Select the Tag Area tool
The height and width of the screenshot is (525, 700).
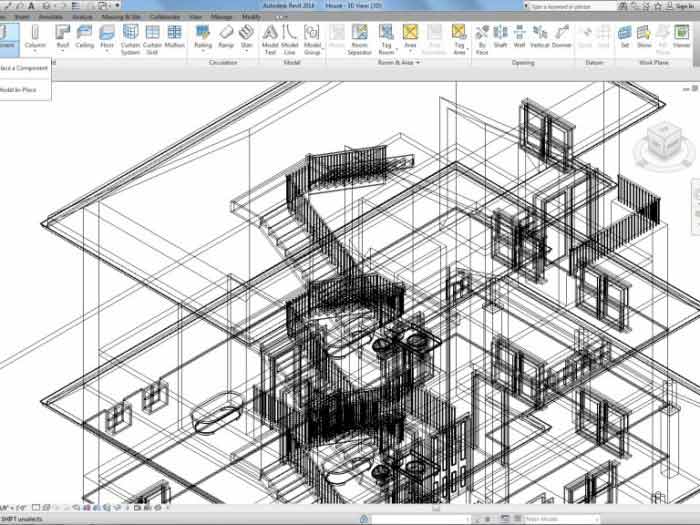click(459, 39)
